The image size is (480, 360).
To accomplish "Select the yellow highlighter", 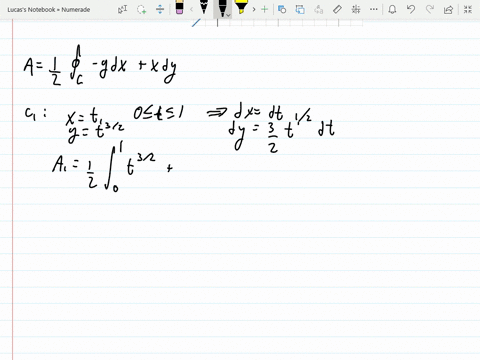I will [241, 7].
